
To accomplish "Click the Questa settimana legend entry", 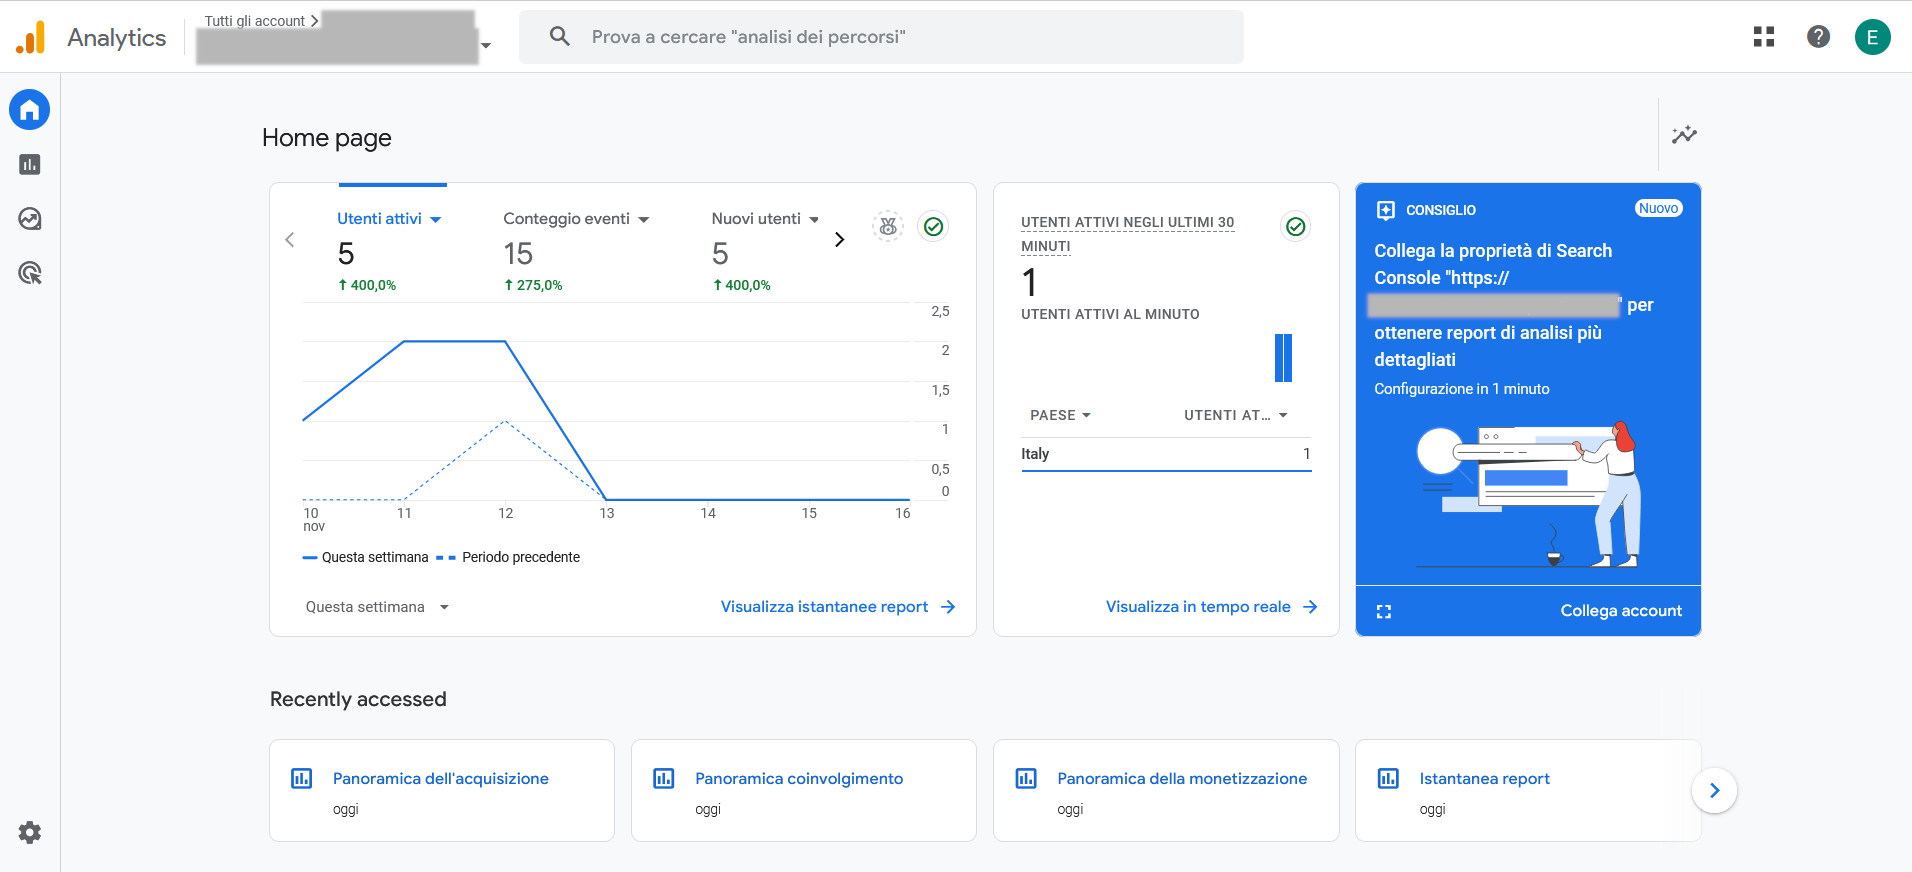I will (366, 557).
